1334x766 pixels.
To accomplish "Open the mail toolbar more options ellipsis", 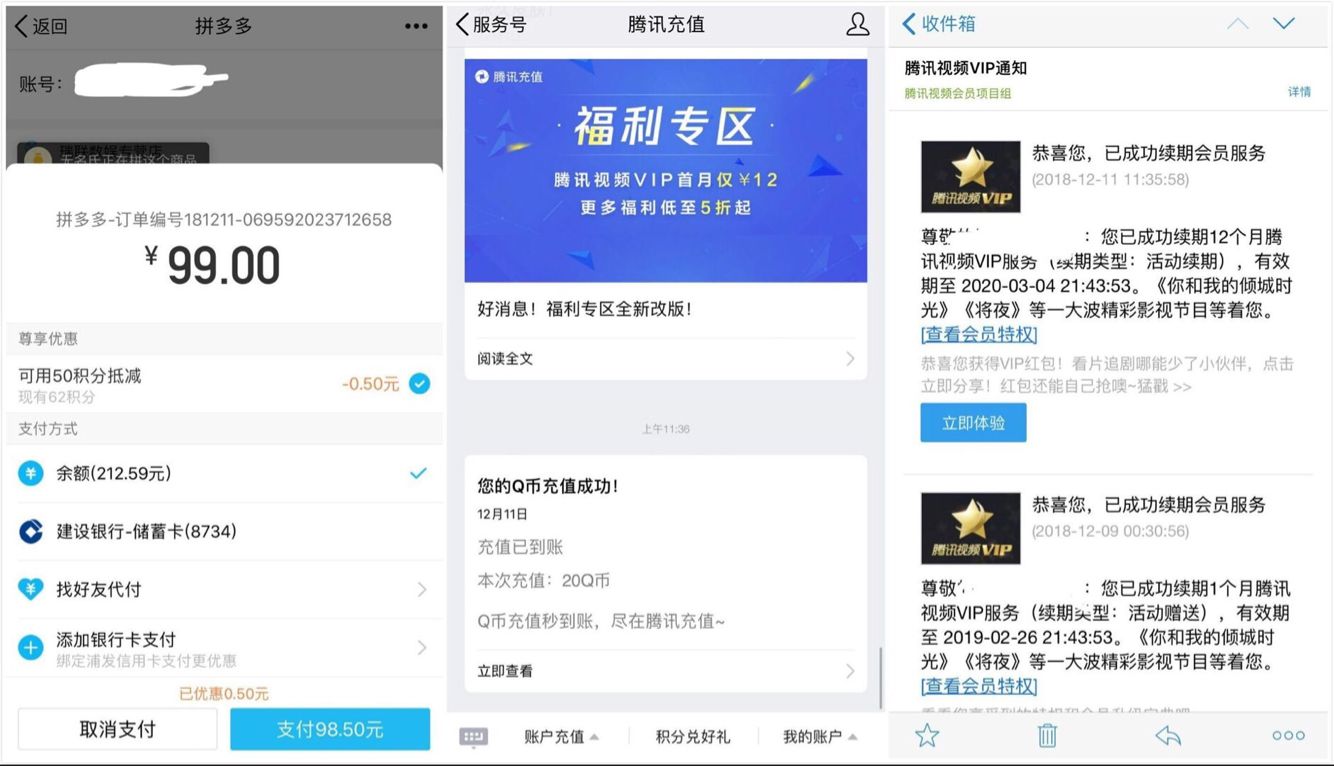I will click(1288, 736).
